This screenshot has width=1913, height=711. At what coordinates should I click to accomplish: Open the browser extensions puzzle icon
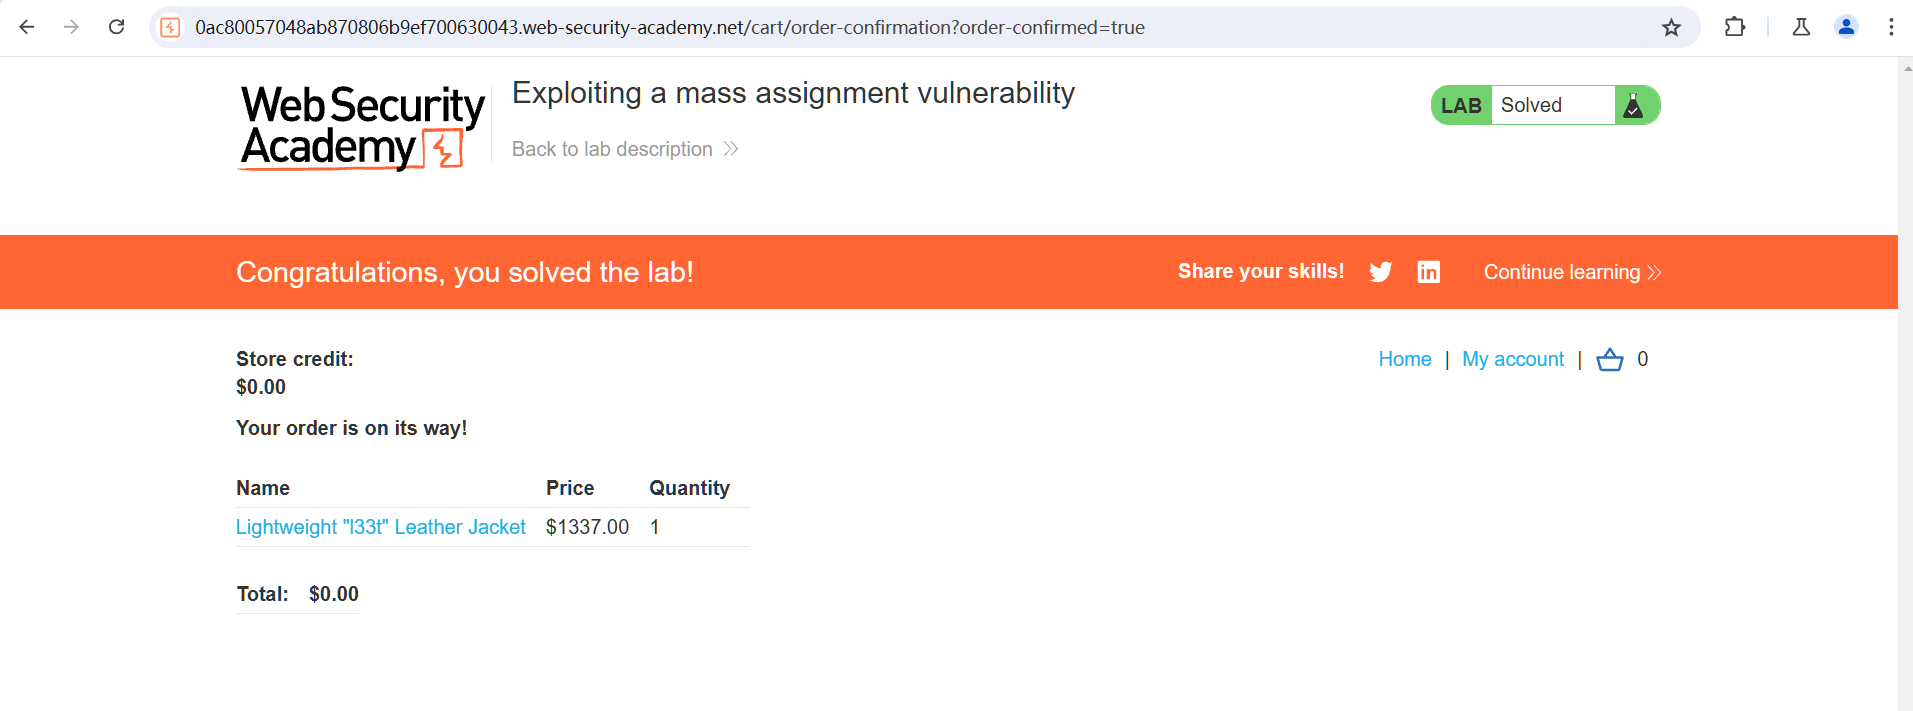1735,27
